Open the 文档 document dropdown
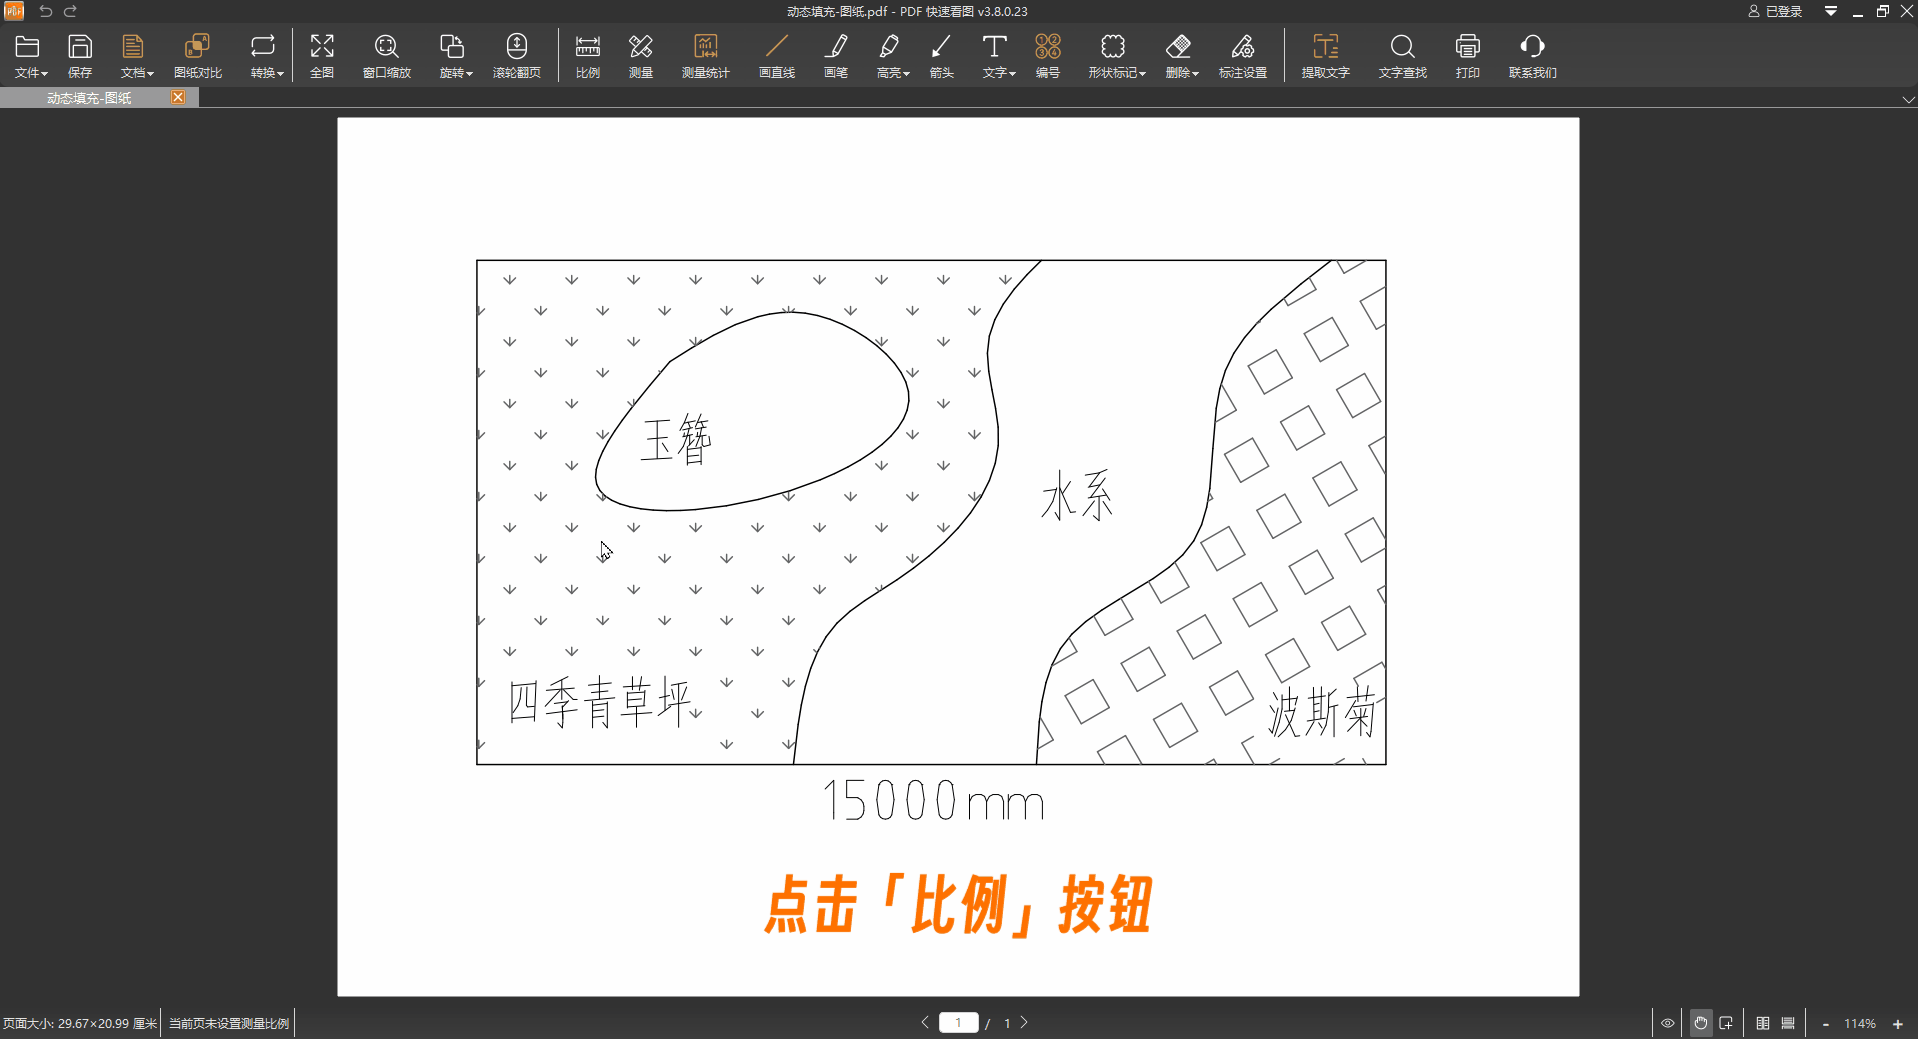 136,56
